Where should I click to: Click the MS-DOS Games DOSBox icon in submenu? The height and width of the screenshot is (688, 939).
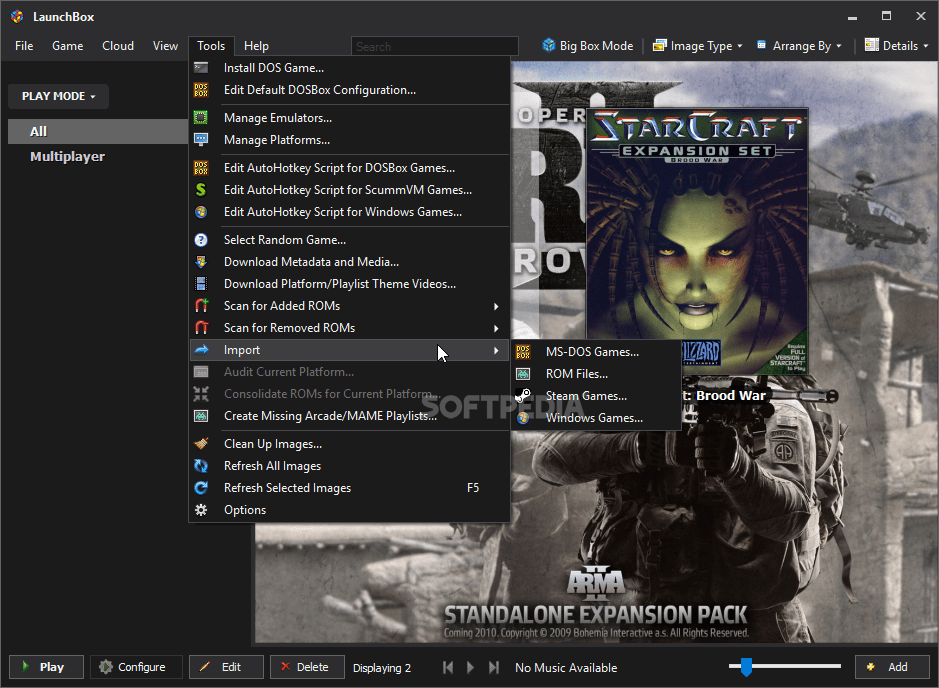tap(523, 352)
